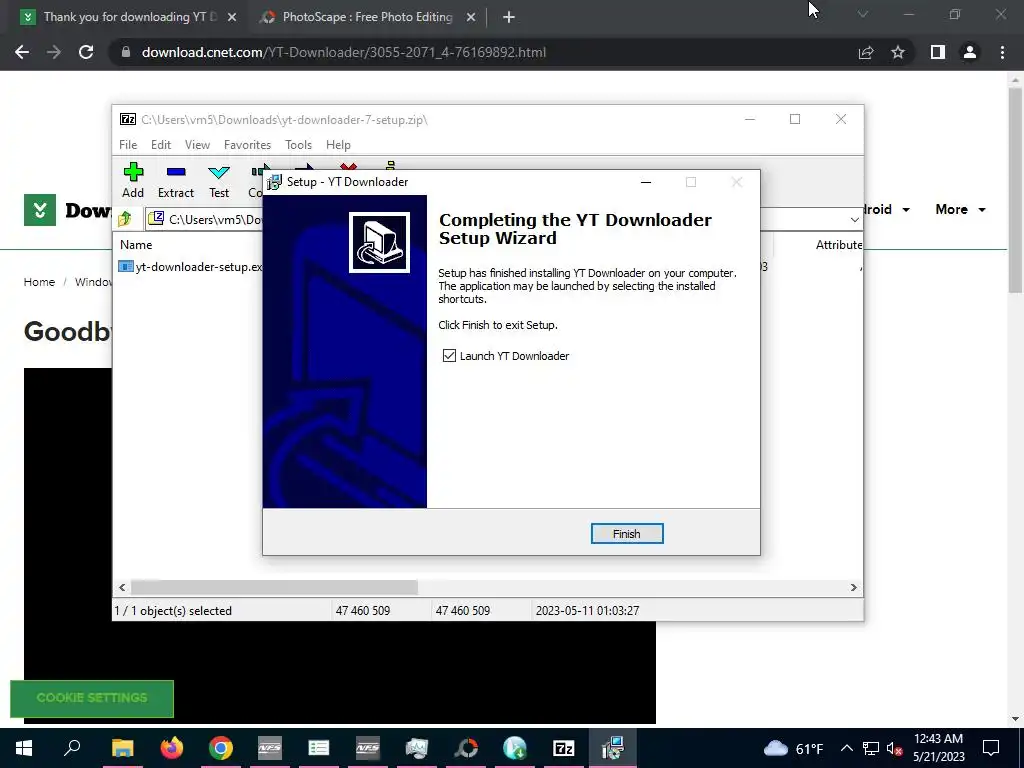Image resolution: width=1024 pixels, height=768 pixels.
Task: Click the Chrome forward arrow
Action: tap(54, 52)
